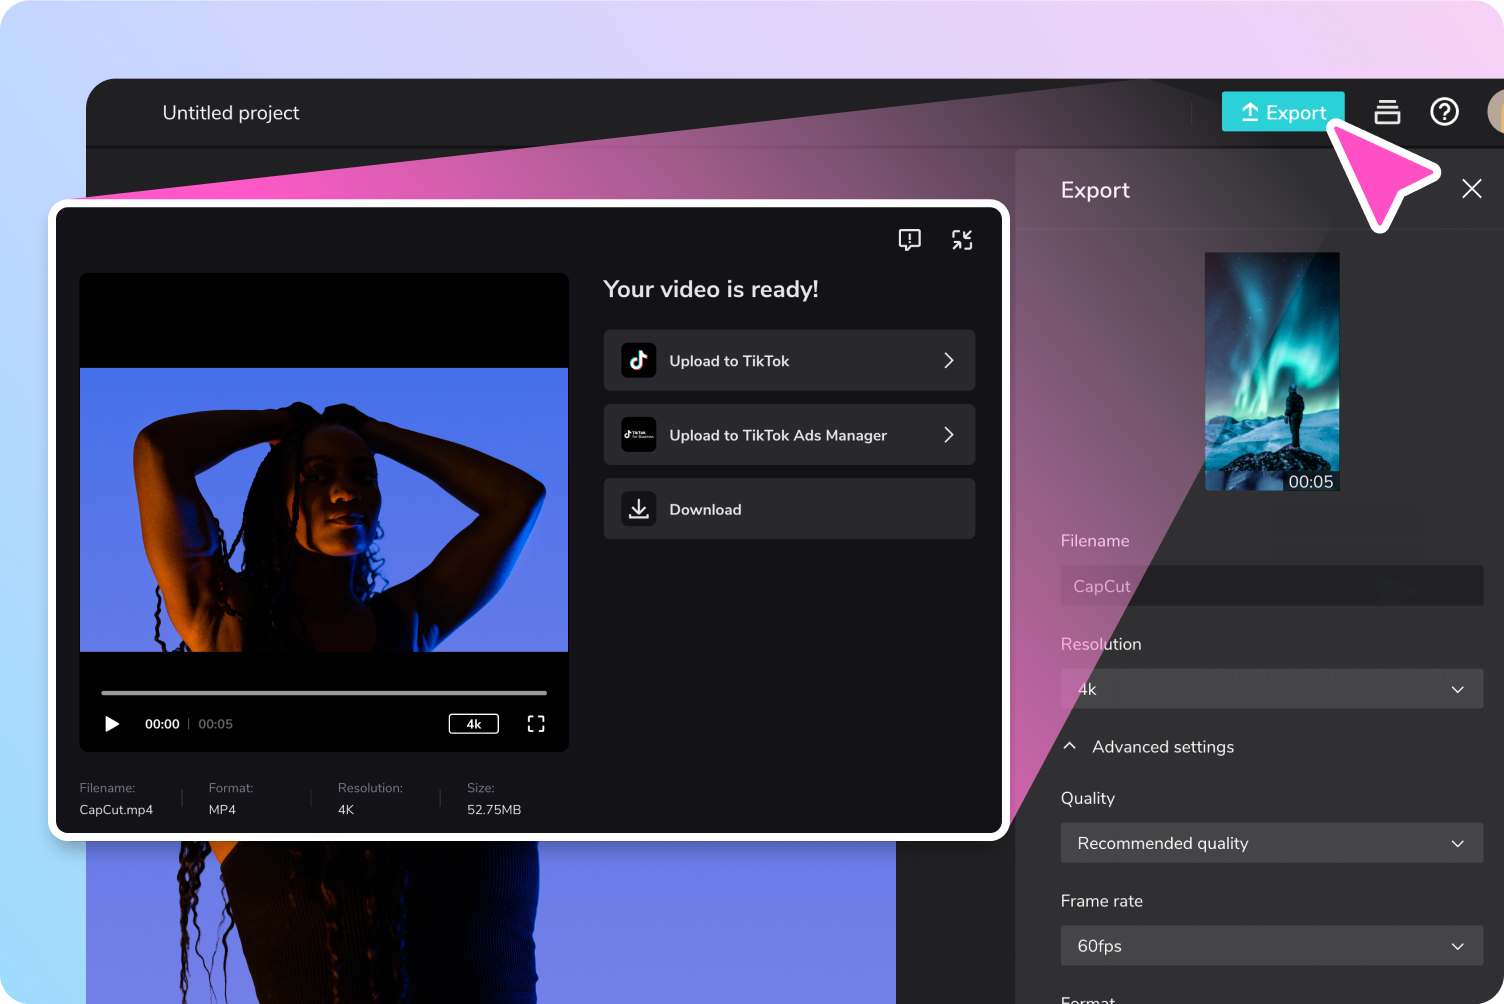Viewport: 1504px width, 1004px height.
Task: Click the MP4 format value
Action: click(x=222, y=810)
